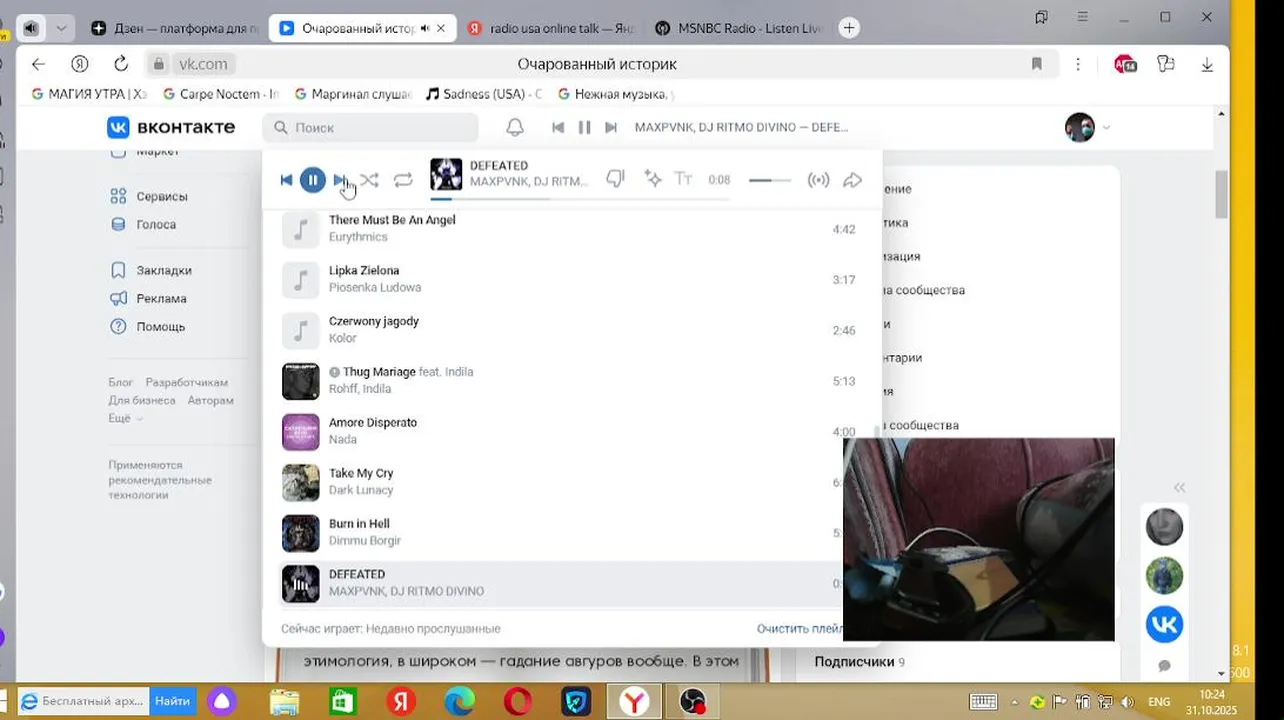Viewport: 1284px width, 720px height.
Task: Open the Eurythmics artist link
Action: (x=358, y=237)
